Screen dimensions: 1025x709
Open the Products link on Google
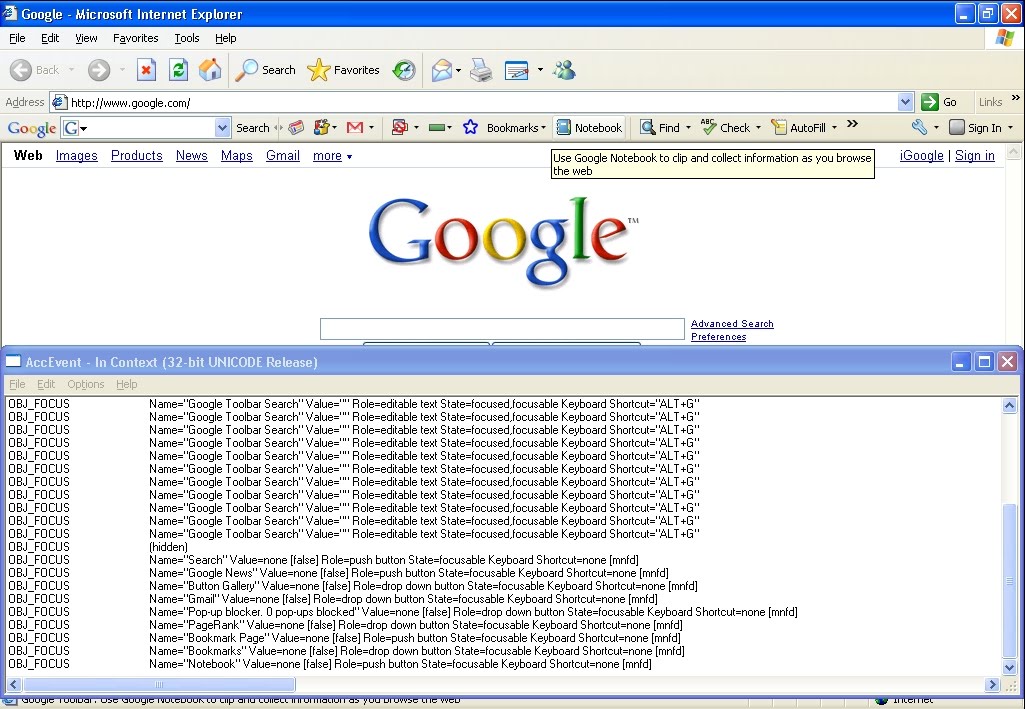pyautogui.click(x=137, y=156)
